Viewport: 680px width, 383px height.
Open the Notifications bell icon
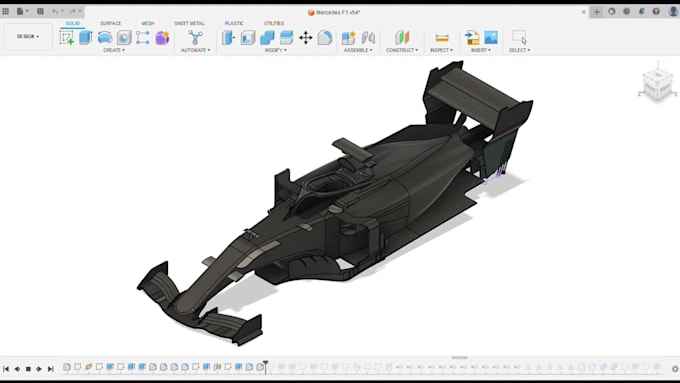tap(641, 12)
